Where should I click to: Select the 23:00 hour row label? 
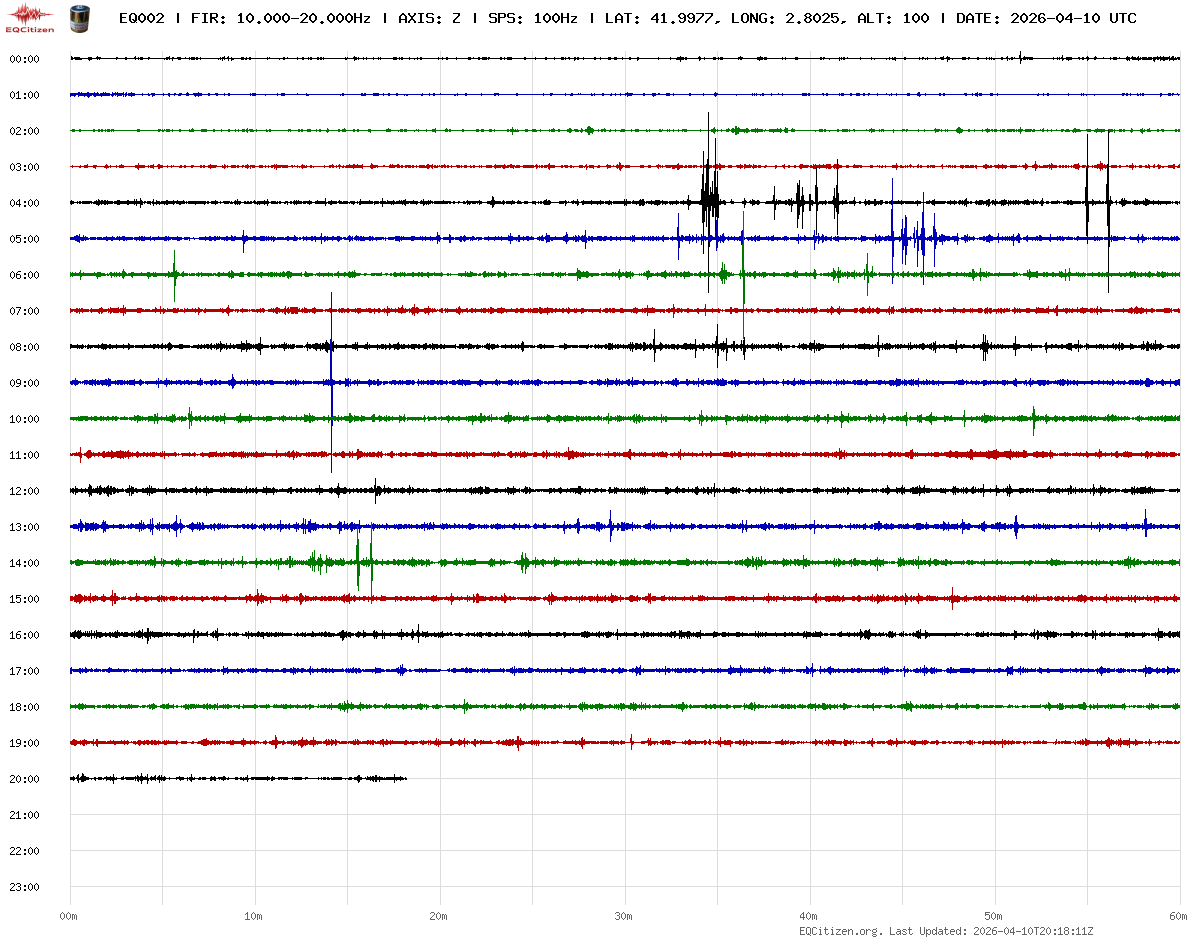pyautogui.click(x=24, y=887)
